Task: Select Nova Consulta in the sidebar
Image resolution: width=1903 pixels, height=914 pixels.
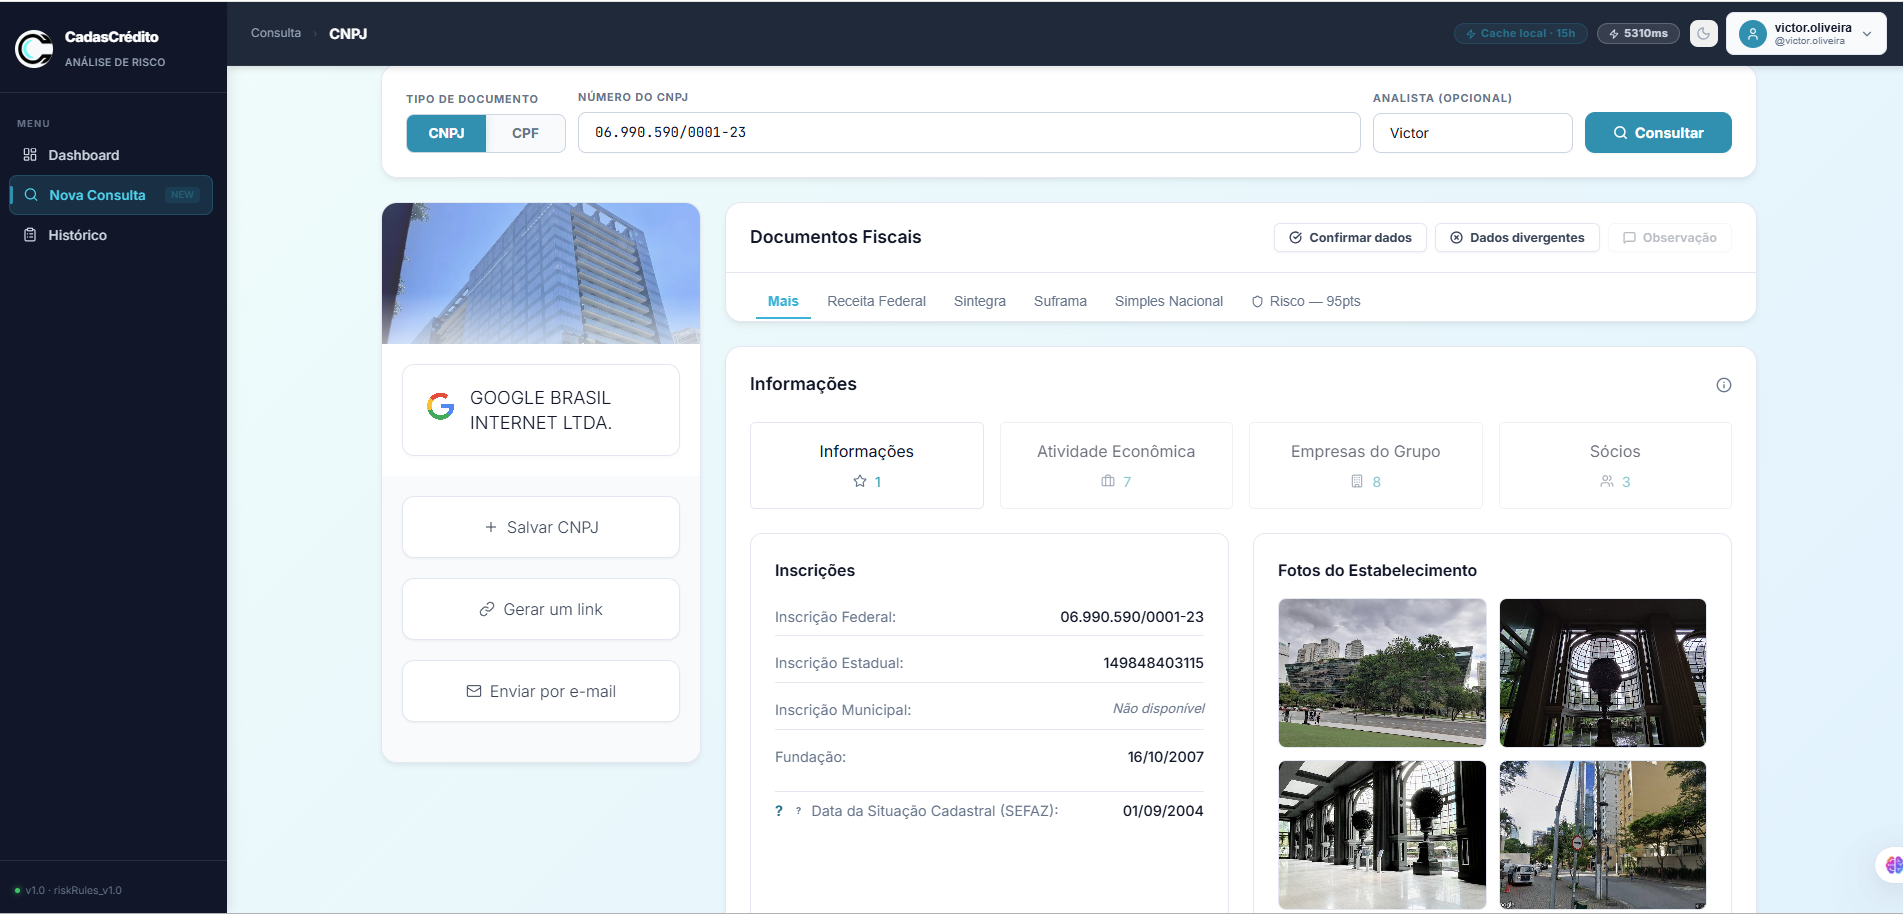Action: (x=111, y=195)
